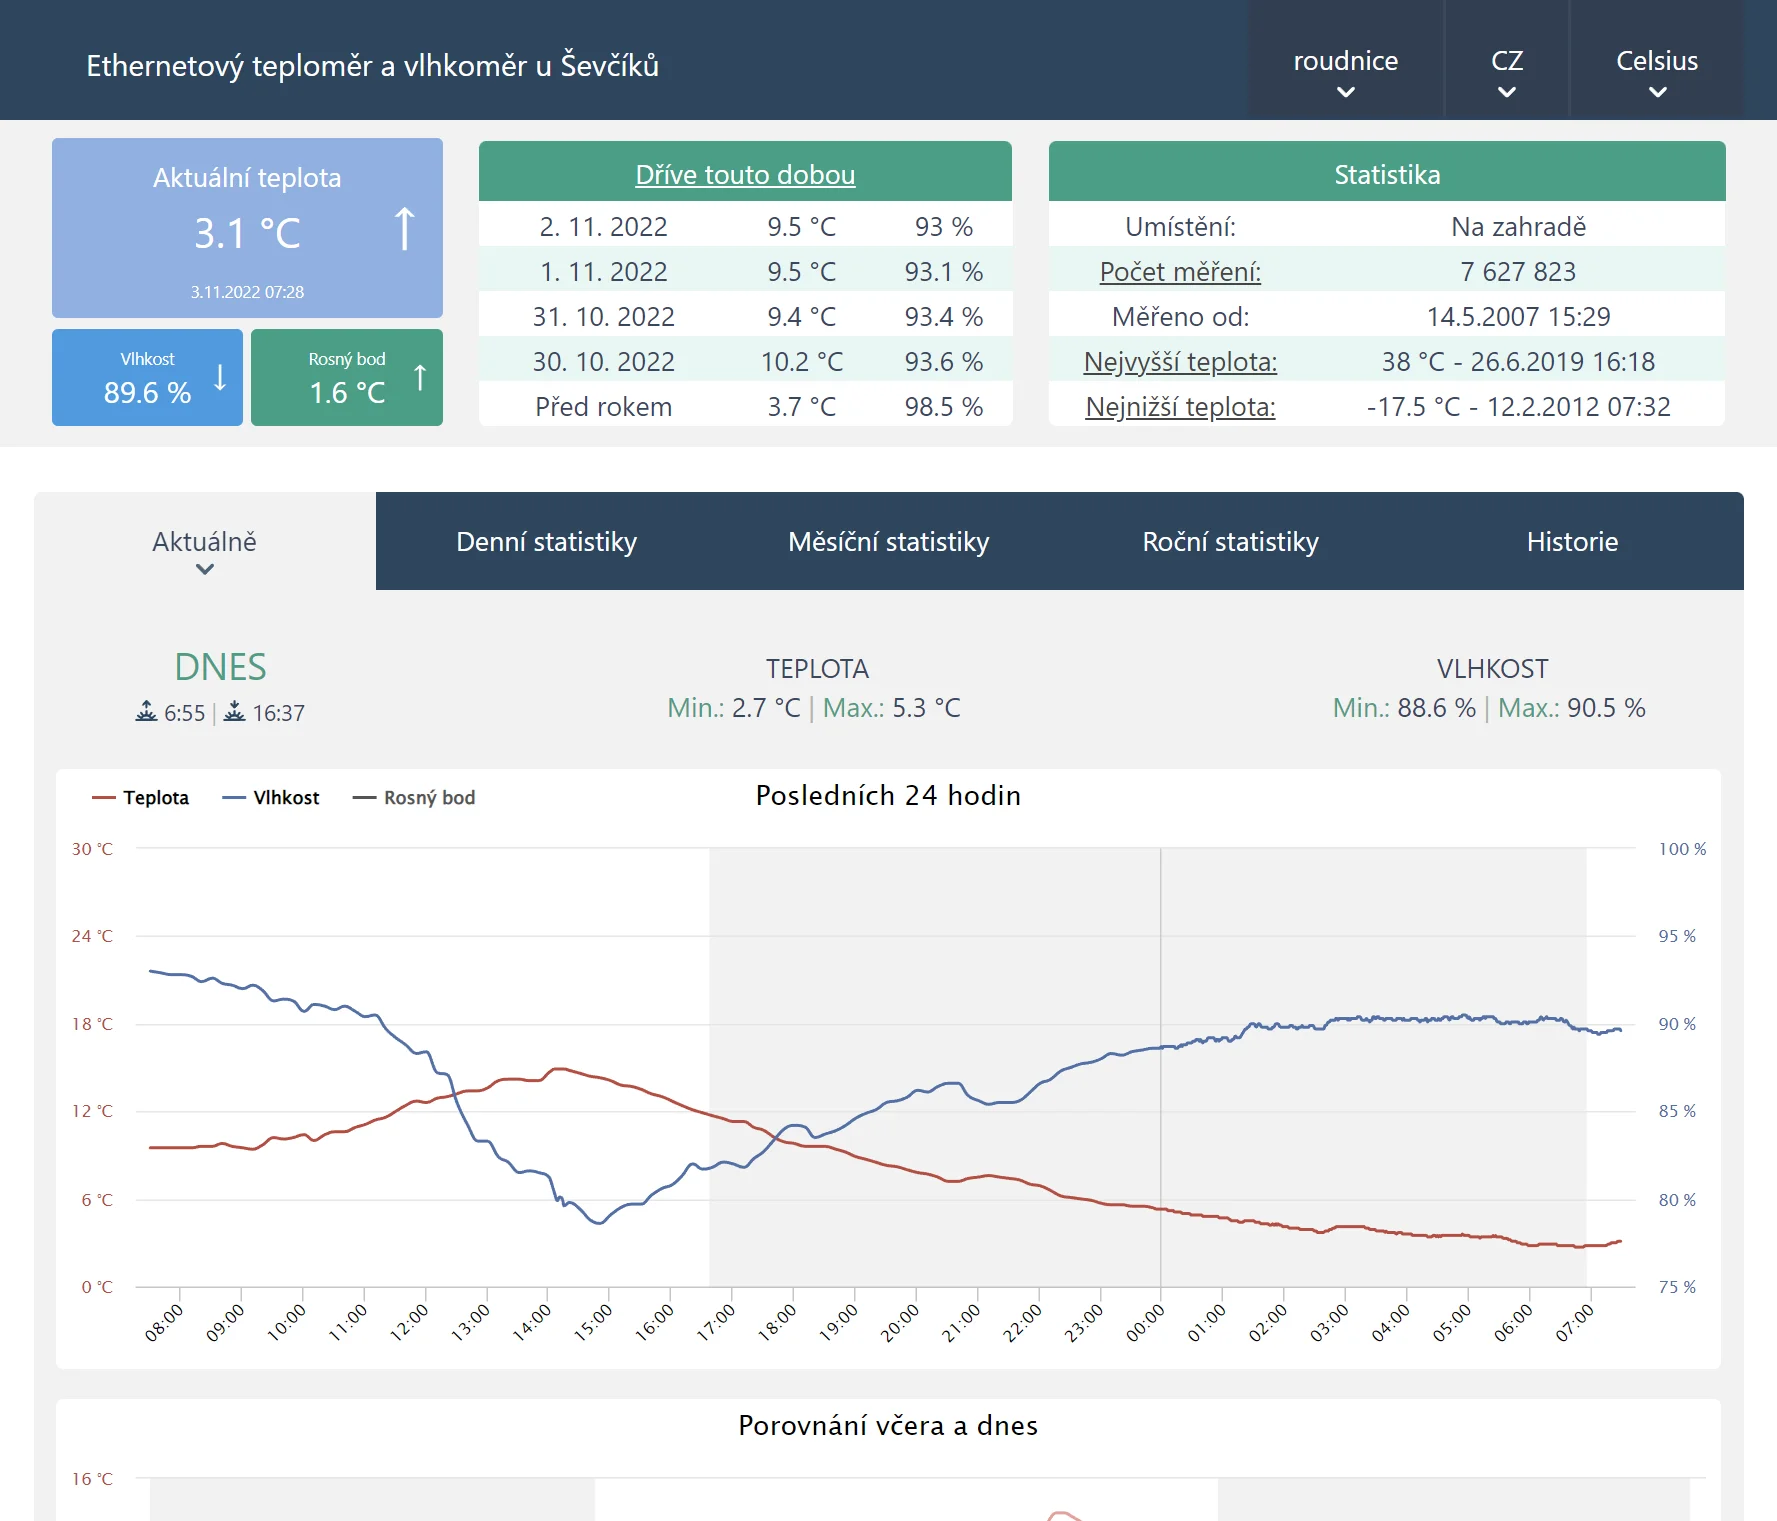Click the temperature rising arrow icon
The image size is (1777, 1521).
[x=404, y=229]
